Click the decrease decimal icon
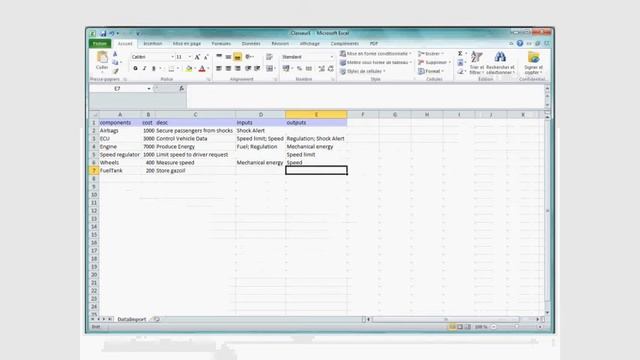640x360 pixels. click(x=331, y=69)
